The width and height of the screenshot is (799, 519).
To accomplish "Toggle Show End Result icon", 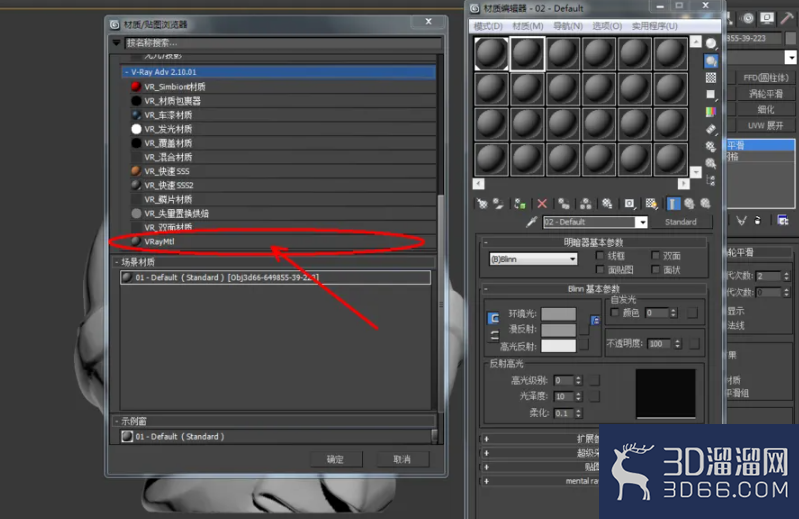I will click(673, 204).
